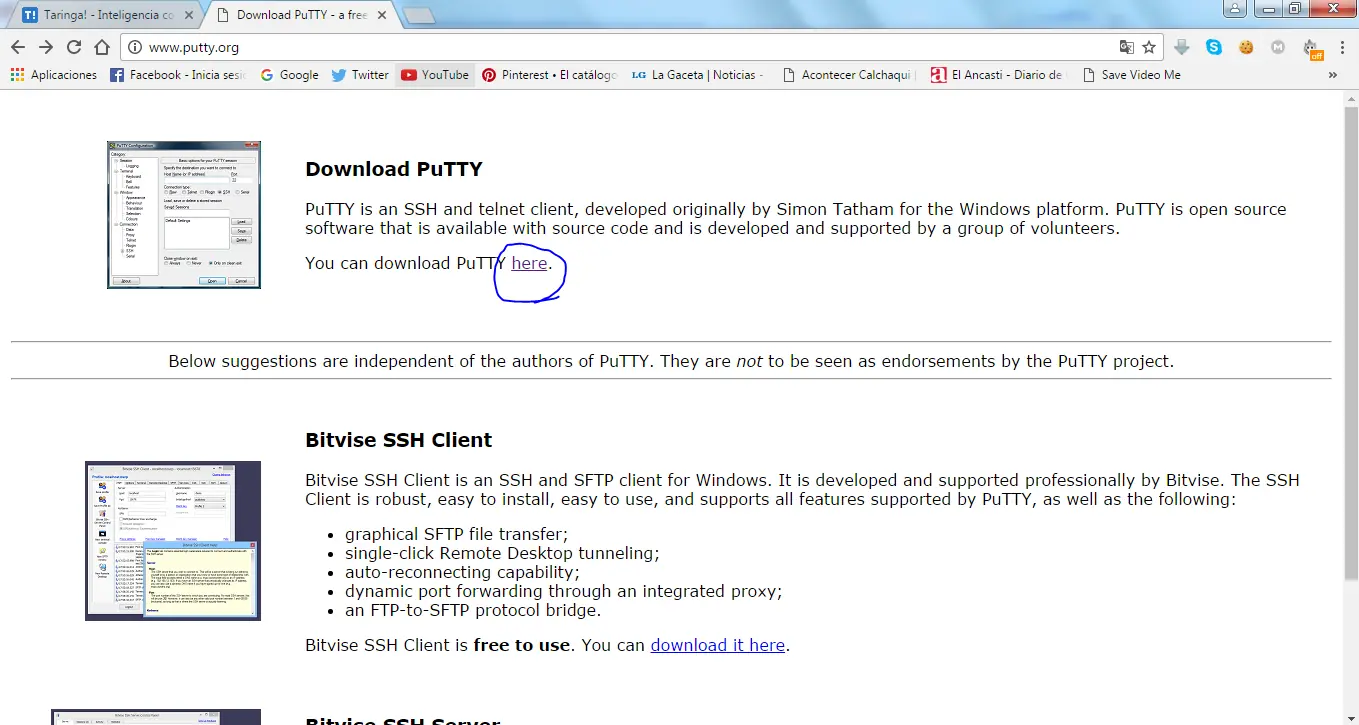
Task: Click the grey M extension icon
Action: point(1278,47)
